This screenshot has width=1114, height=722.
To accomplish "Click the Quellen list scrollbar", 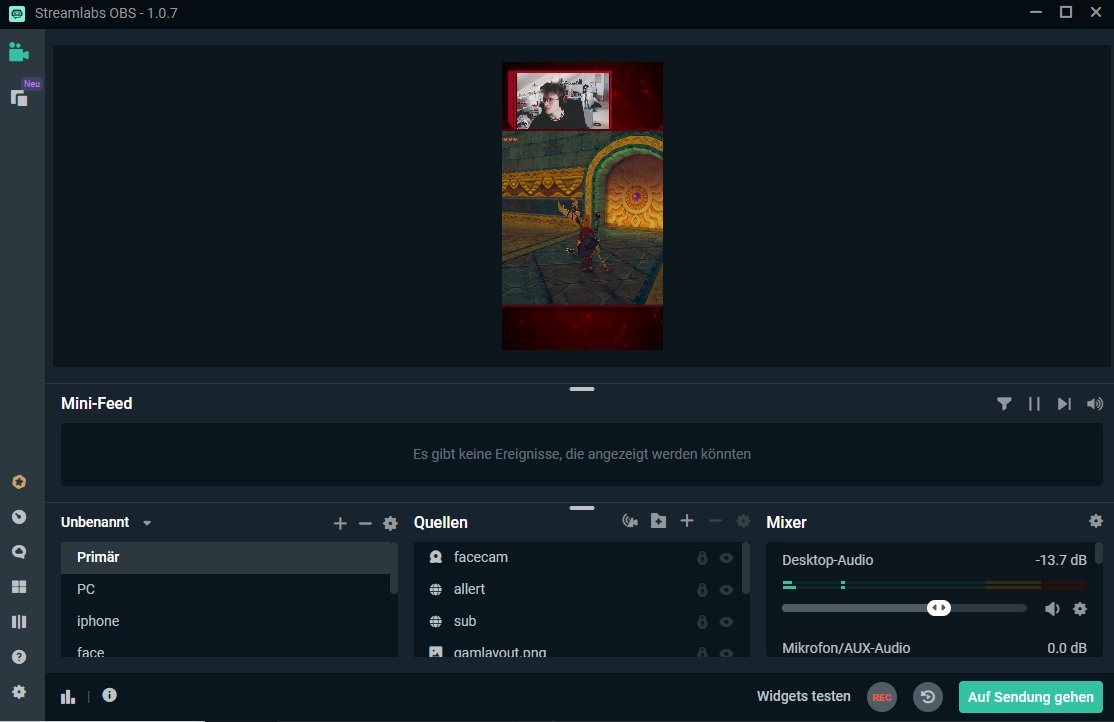I will [745, 569].
